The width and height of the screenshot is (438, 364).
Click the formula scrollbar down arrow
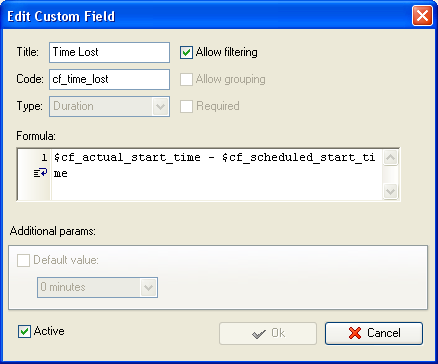coord(390,191)
